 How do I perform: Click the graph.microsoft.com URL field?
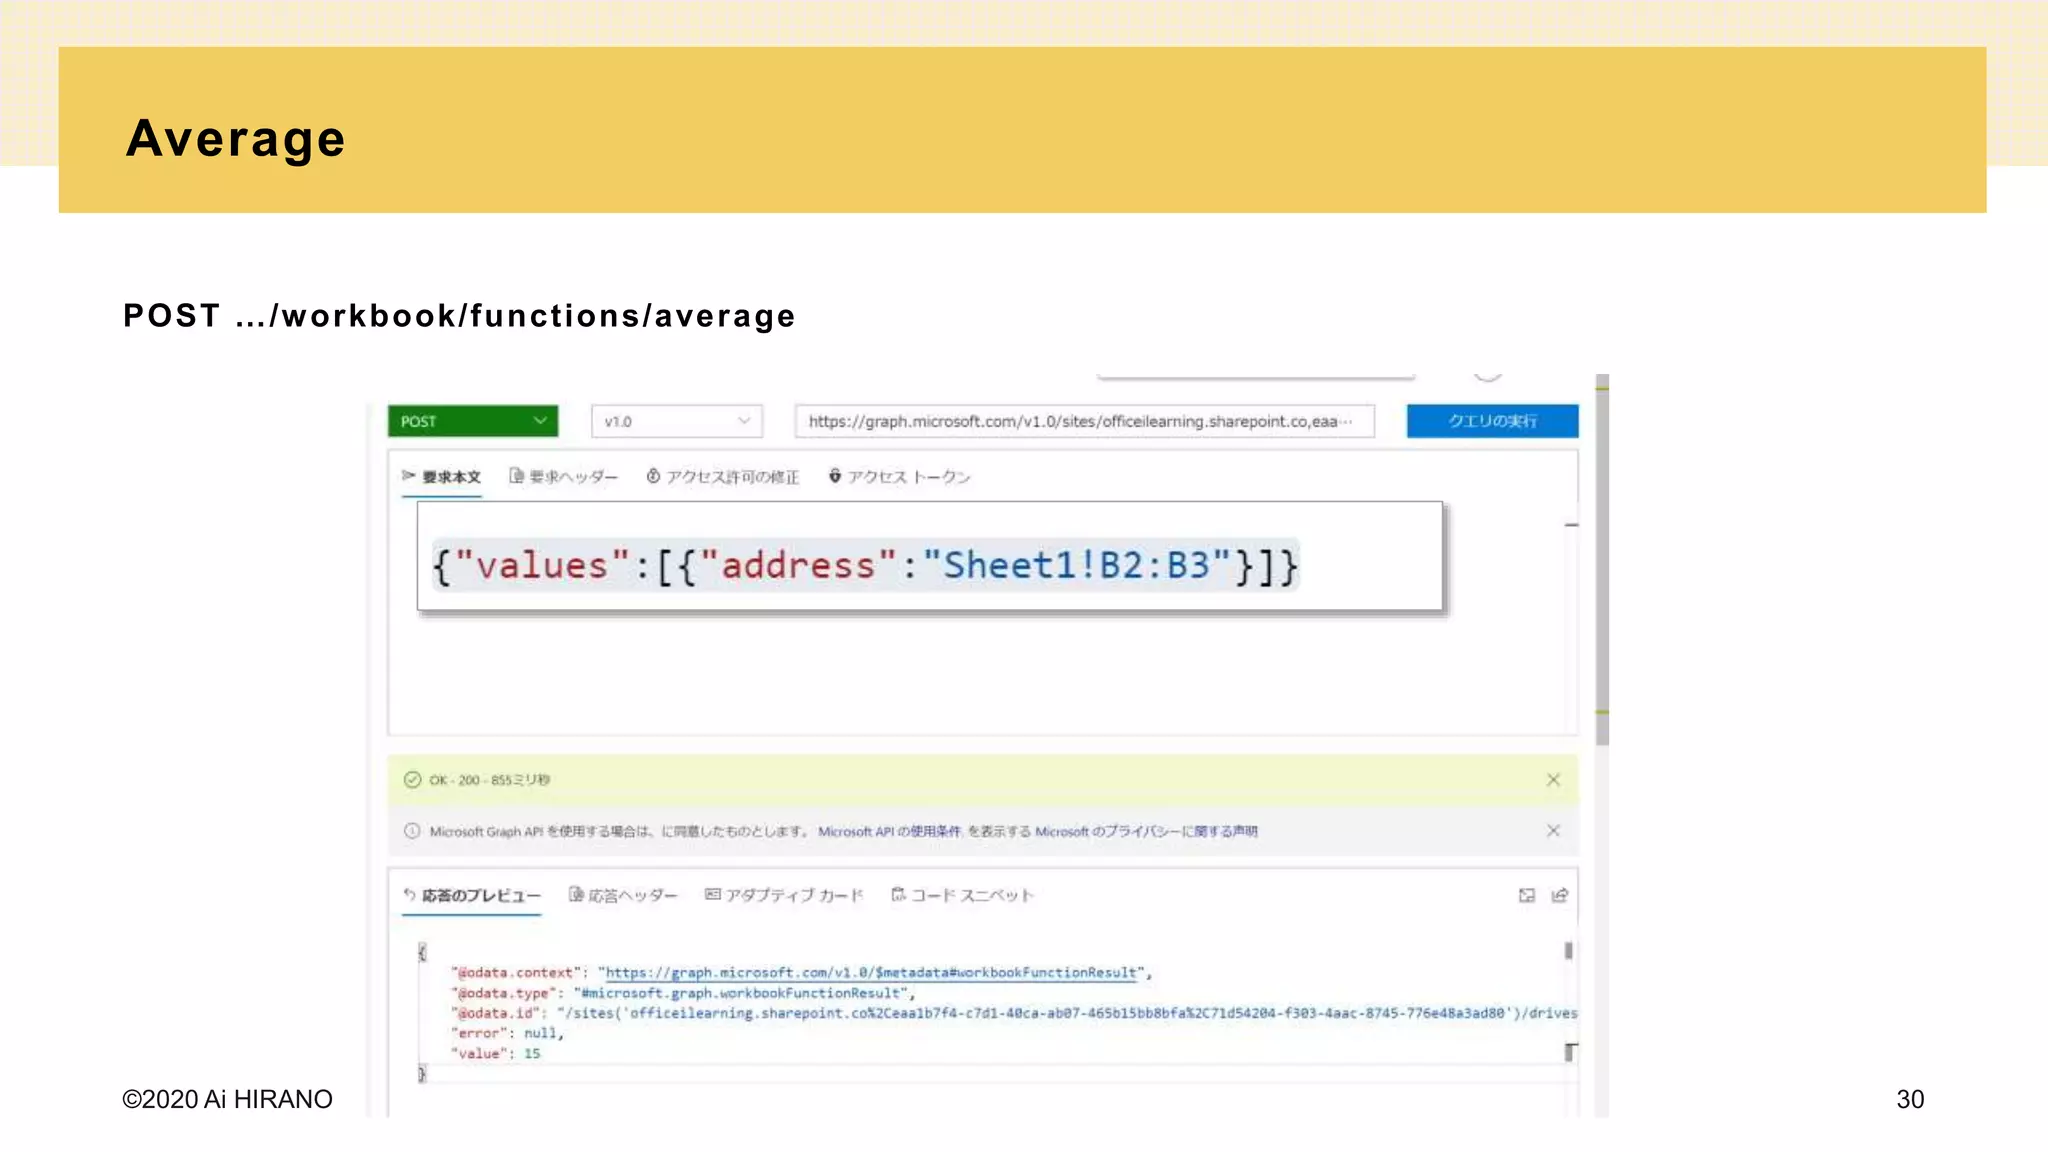tap(1083, 421)
